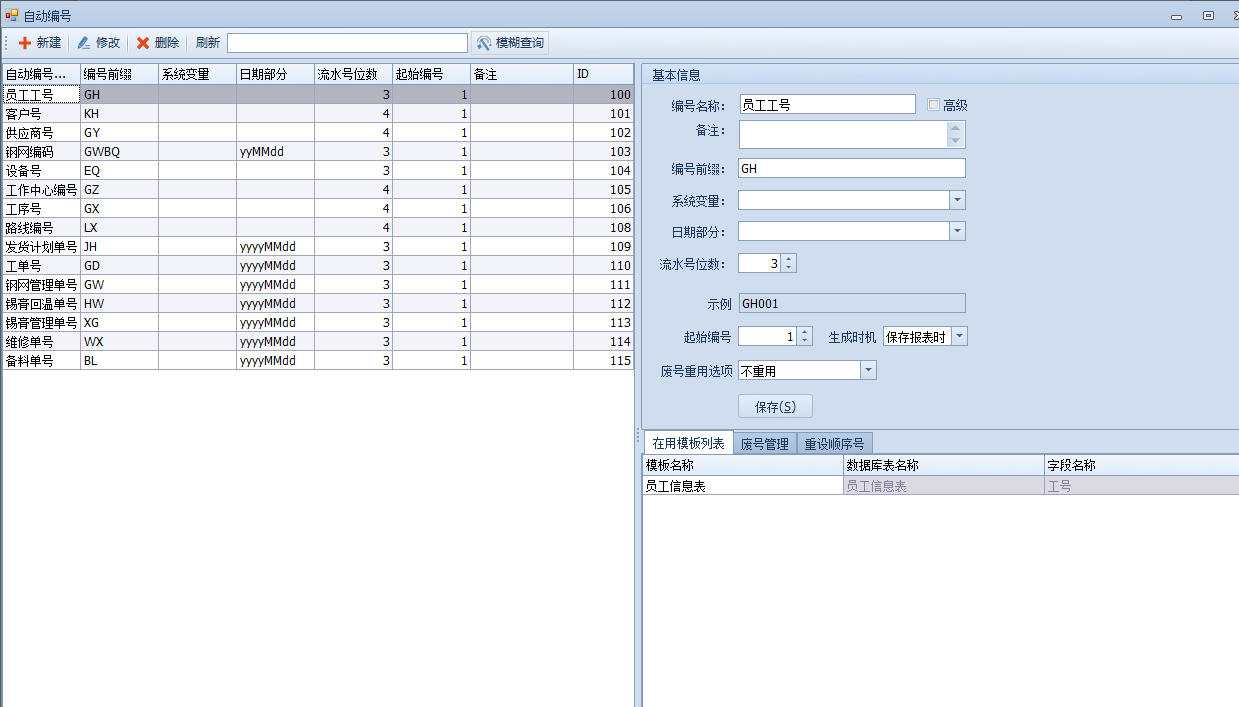Screen dimensions: 1239x707
Task: Expand the 系统变量 dropdown
Action: tap(957, 200)
